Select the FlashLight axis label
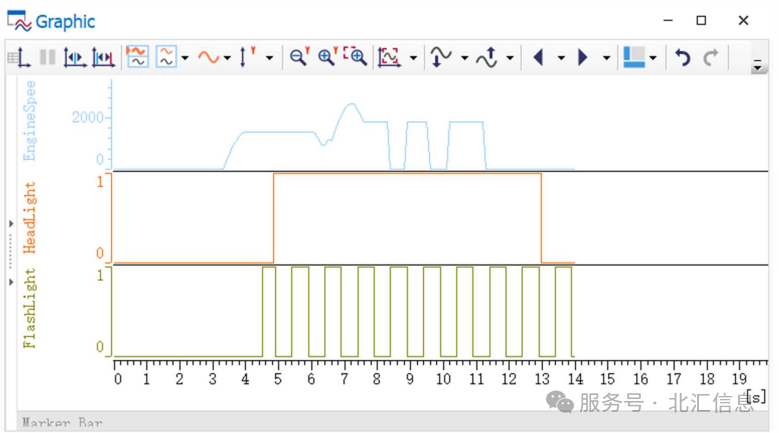Screen dimensions: 779x433 tap(30, 308)
